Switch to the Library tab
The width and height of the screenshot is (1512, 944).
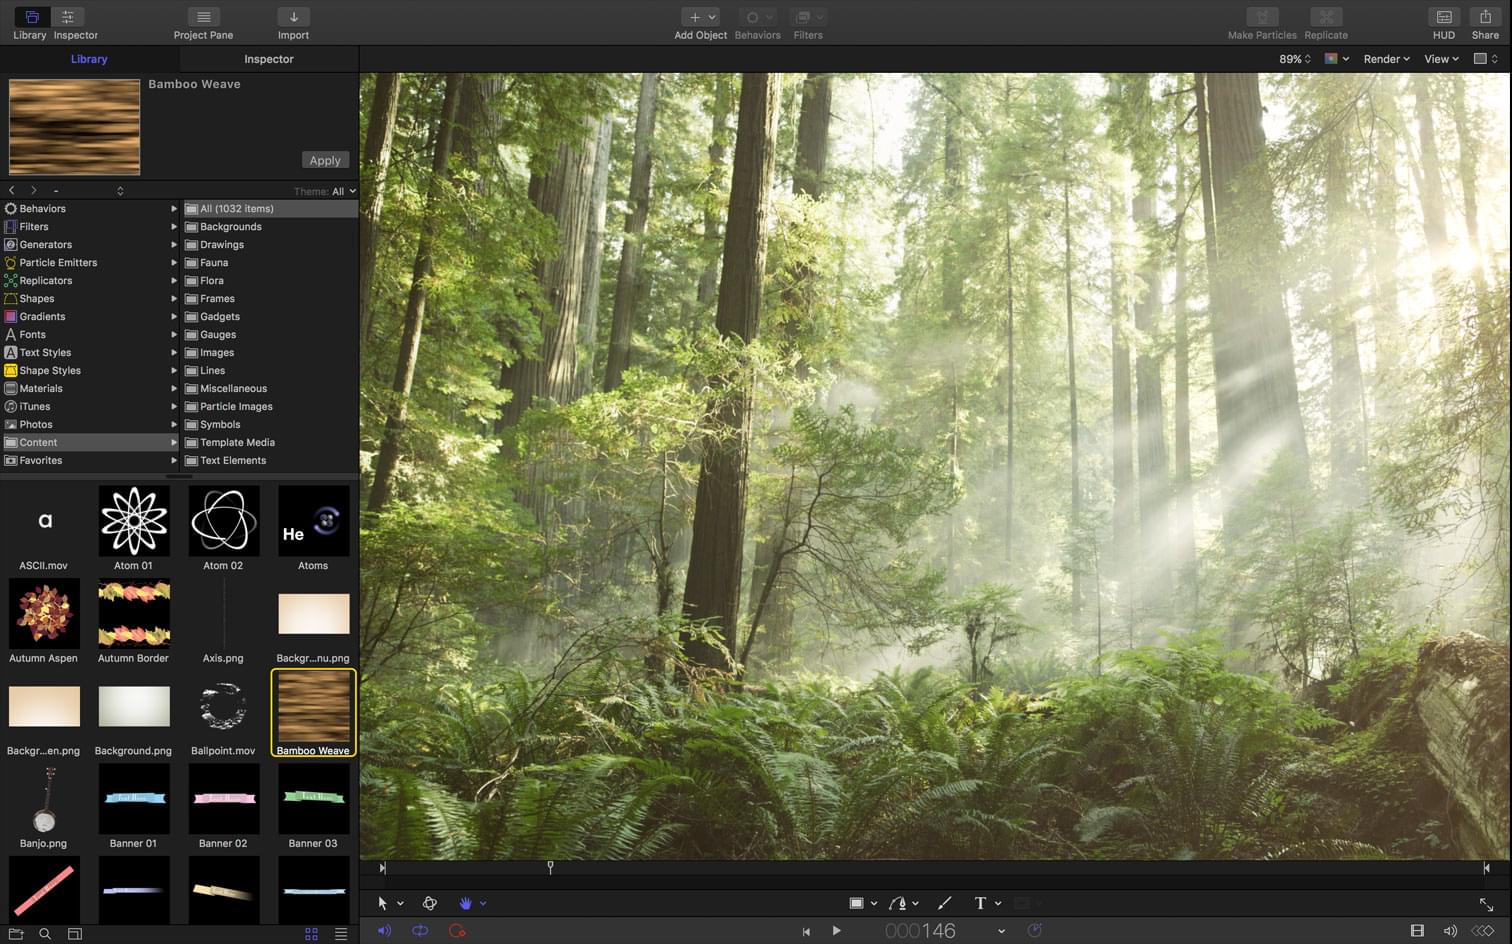click(89, 59)
